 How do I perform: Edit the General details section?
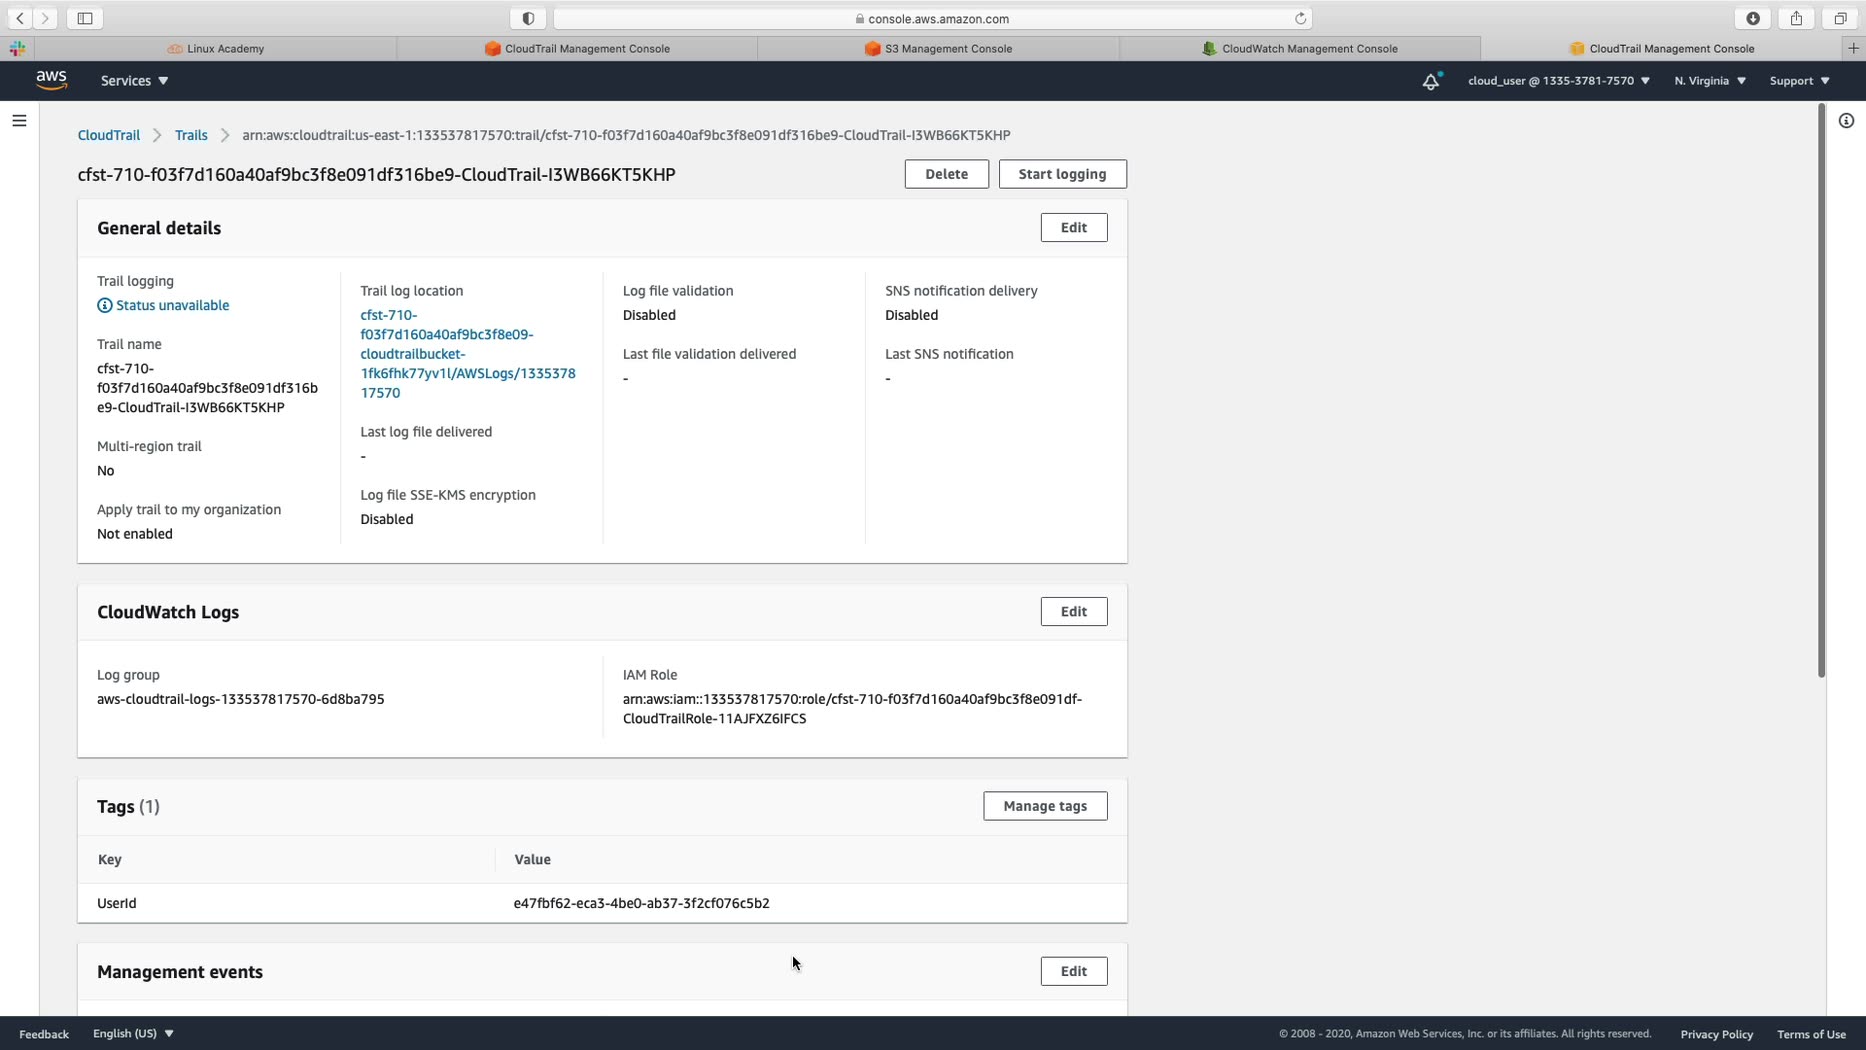pos(1073,227)
